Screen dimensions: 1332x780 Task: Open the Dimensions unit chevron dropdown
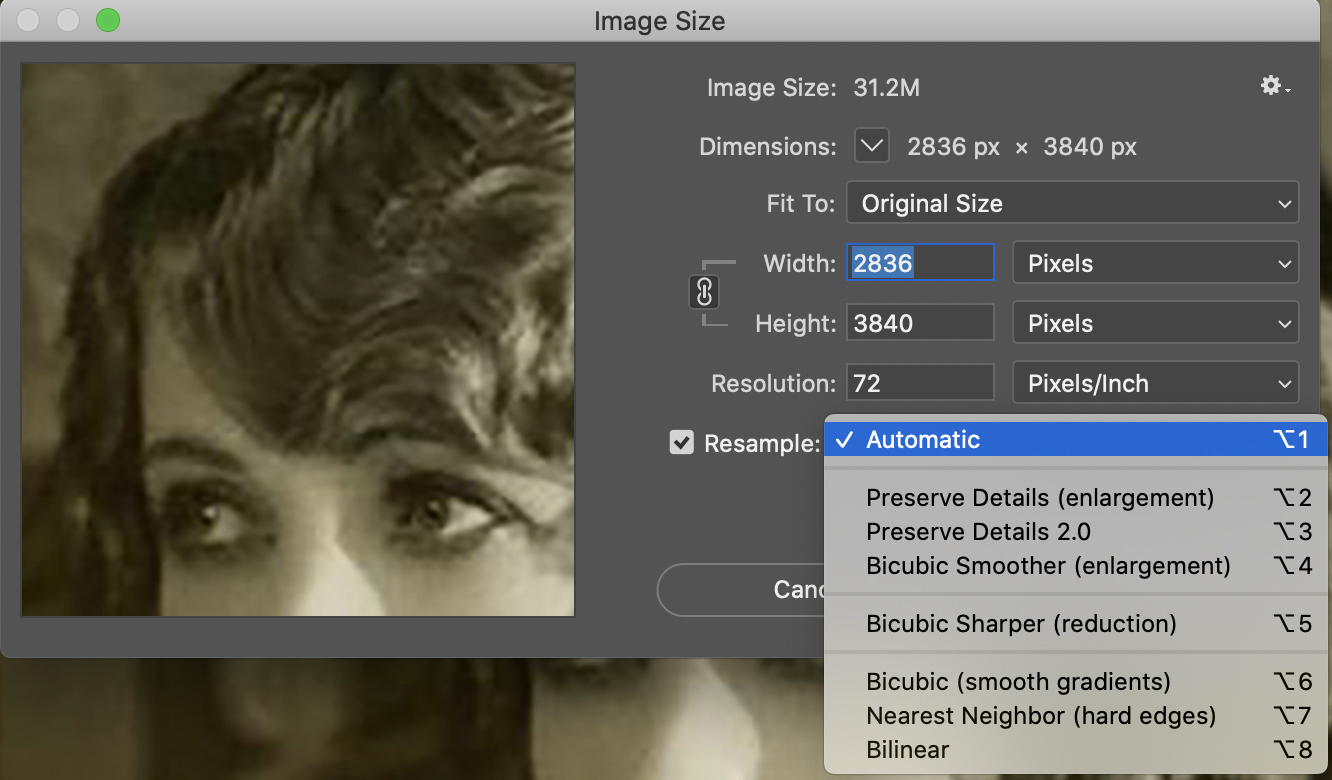point(872,147)
